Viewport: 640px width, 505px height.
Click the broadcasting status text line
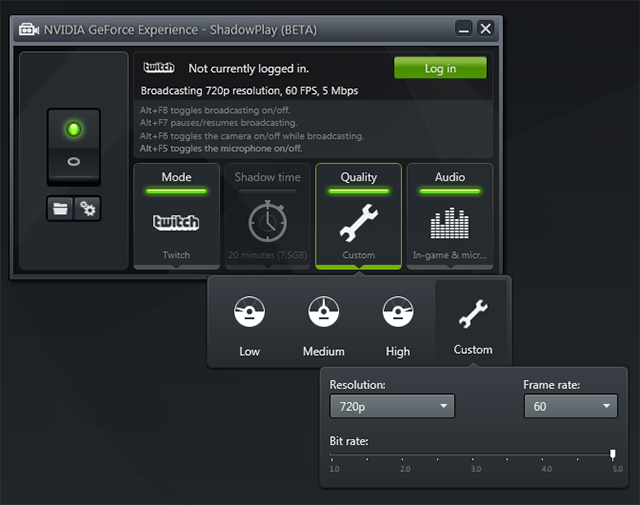click(249, 91)
